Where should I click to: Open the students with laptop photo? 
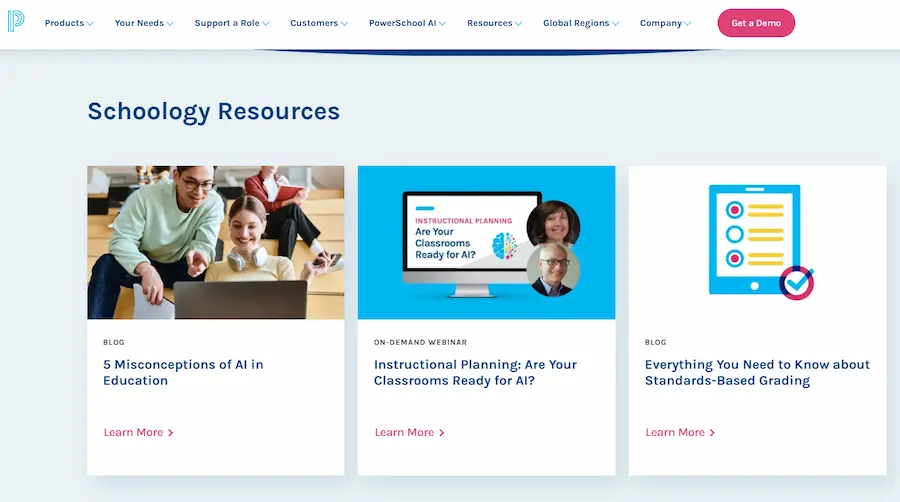click(216, 242)
